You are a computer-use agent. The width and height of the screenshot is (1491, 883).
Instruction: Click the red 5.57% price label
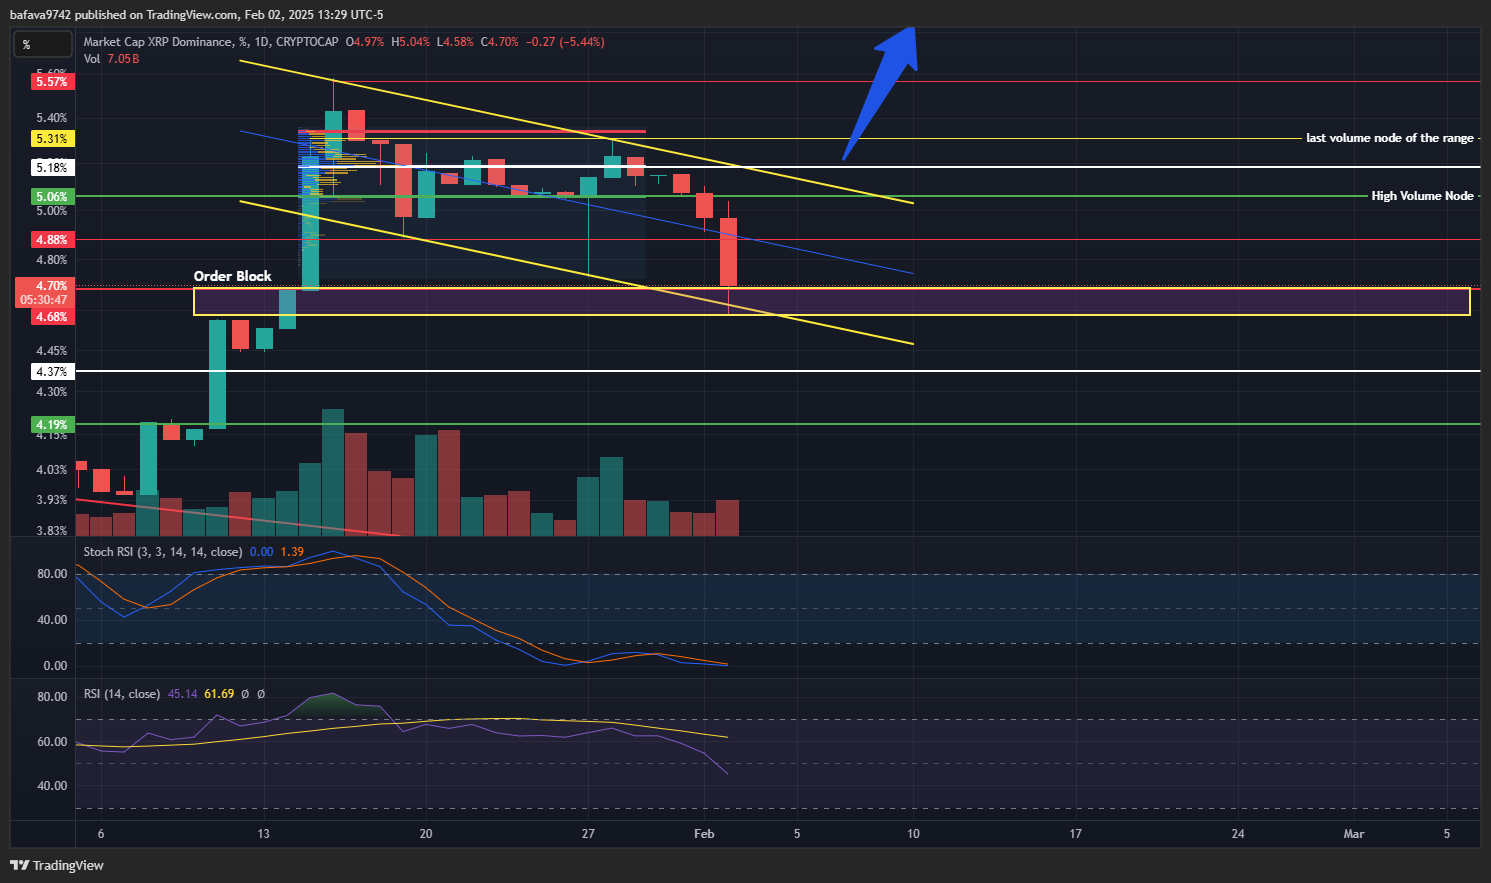52,82
